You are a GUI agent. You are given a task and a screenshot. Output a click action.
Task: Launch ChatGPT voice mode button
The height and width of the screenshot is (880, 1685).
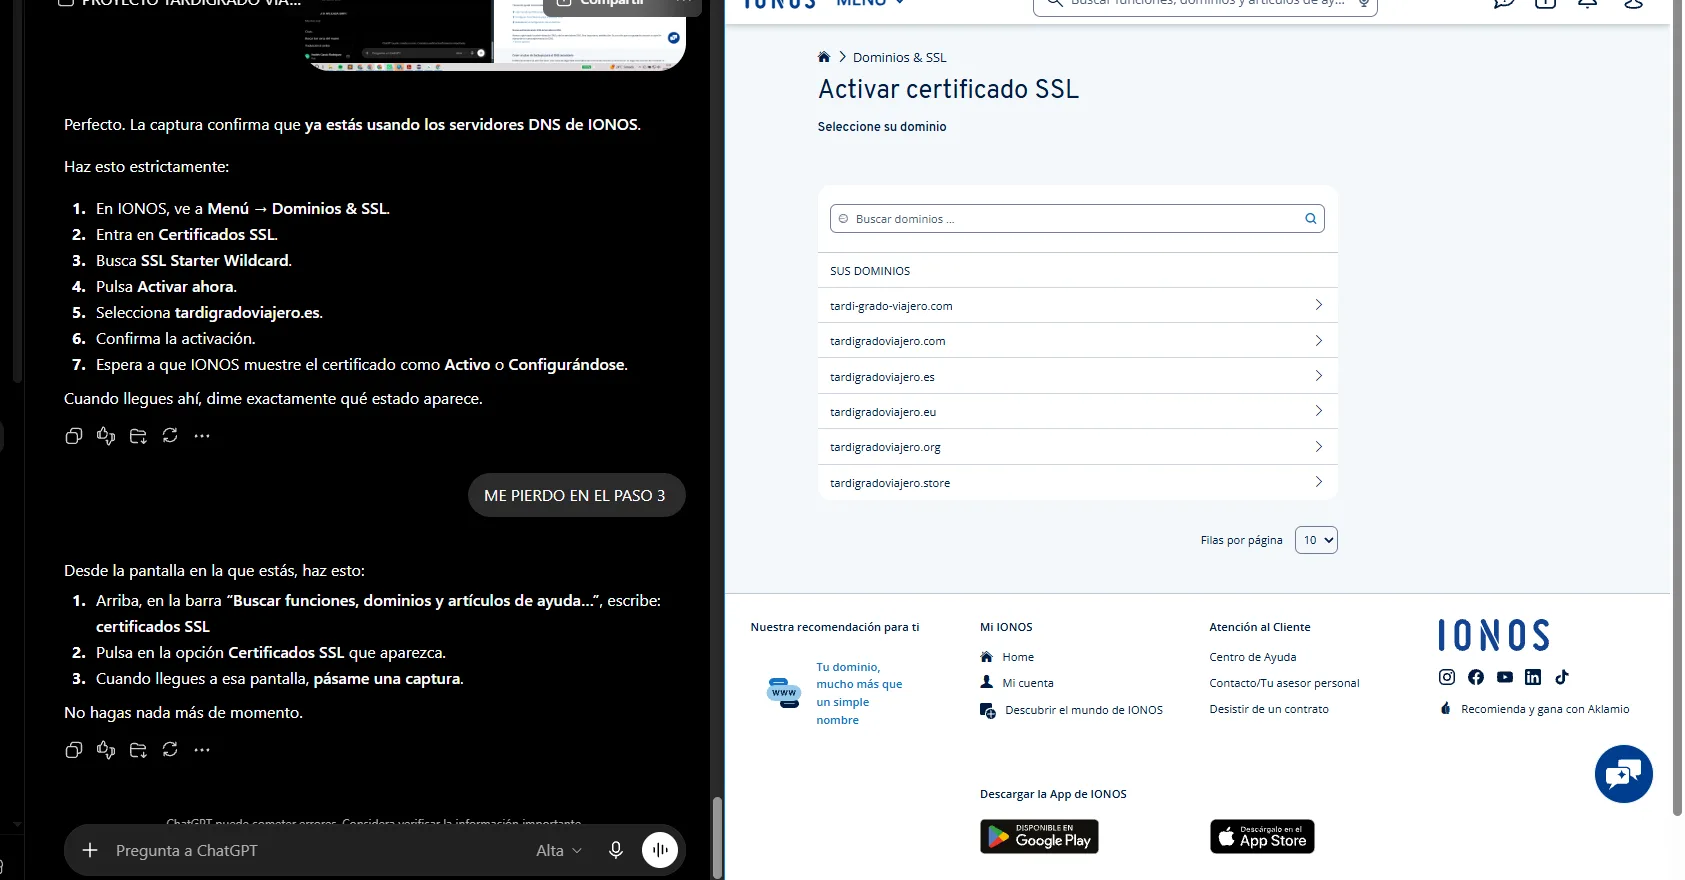(x=660, y=850)
